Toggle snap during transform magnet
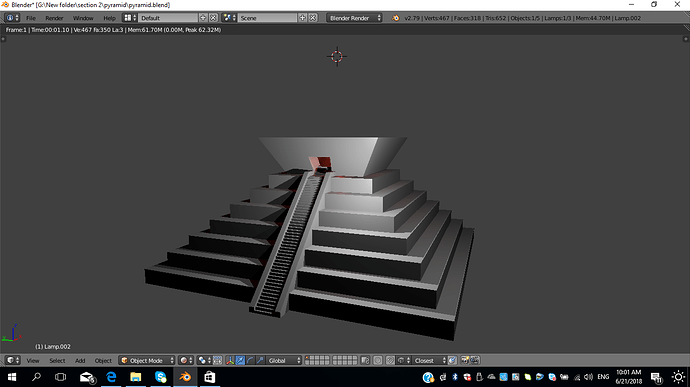Screen dimensions: 690x387 tap(390, 360)
